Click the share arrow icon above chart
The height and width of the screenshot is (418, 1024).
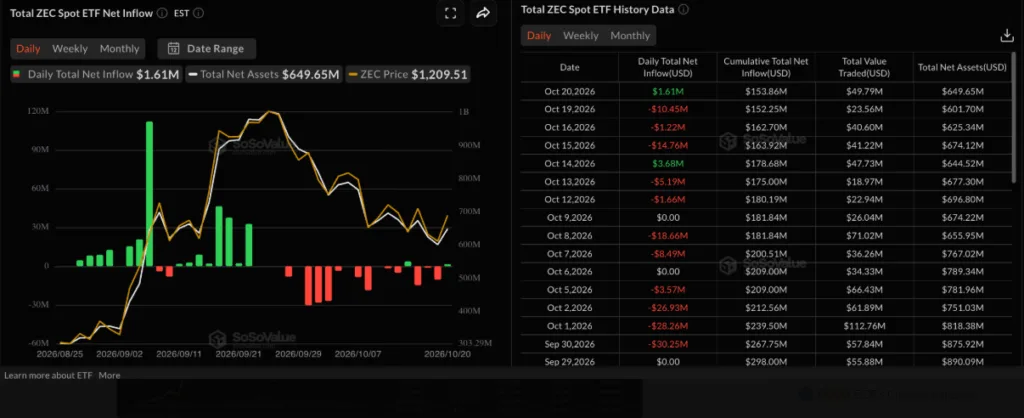tap(483, 13)
